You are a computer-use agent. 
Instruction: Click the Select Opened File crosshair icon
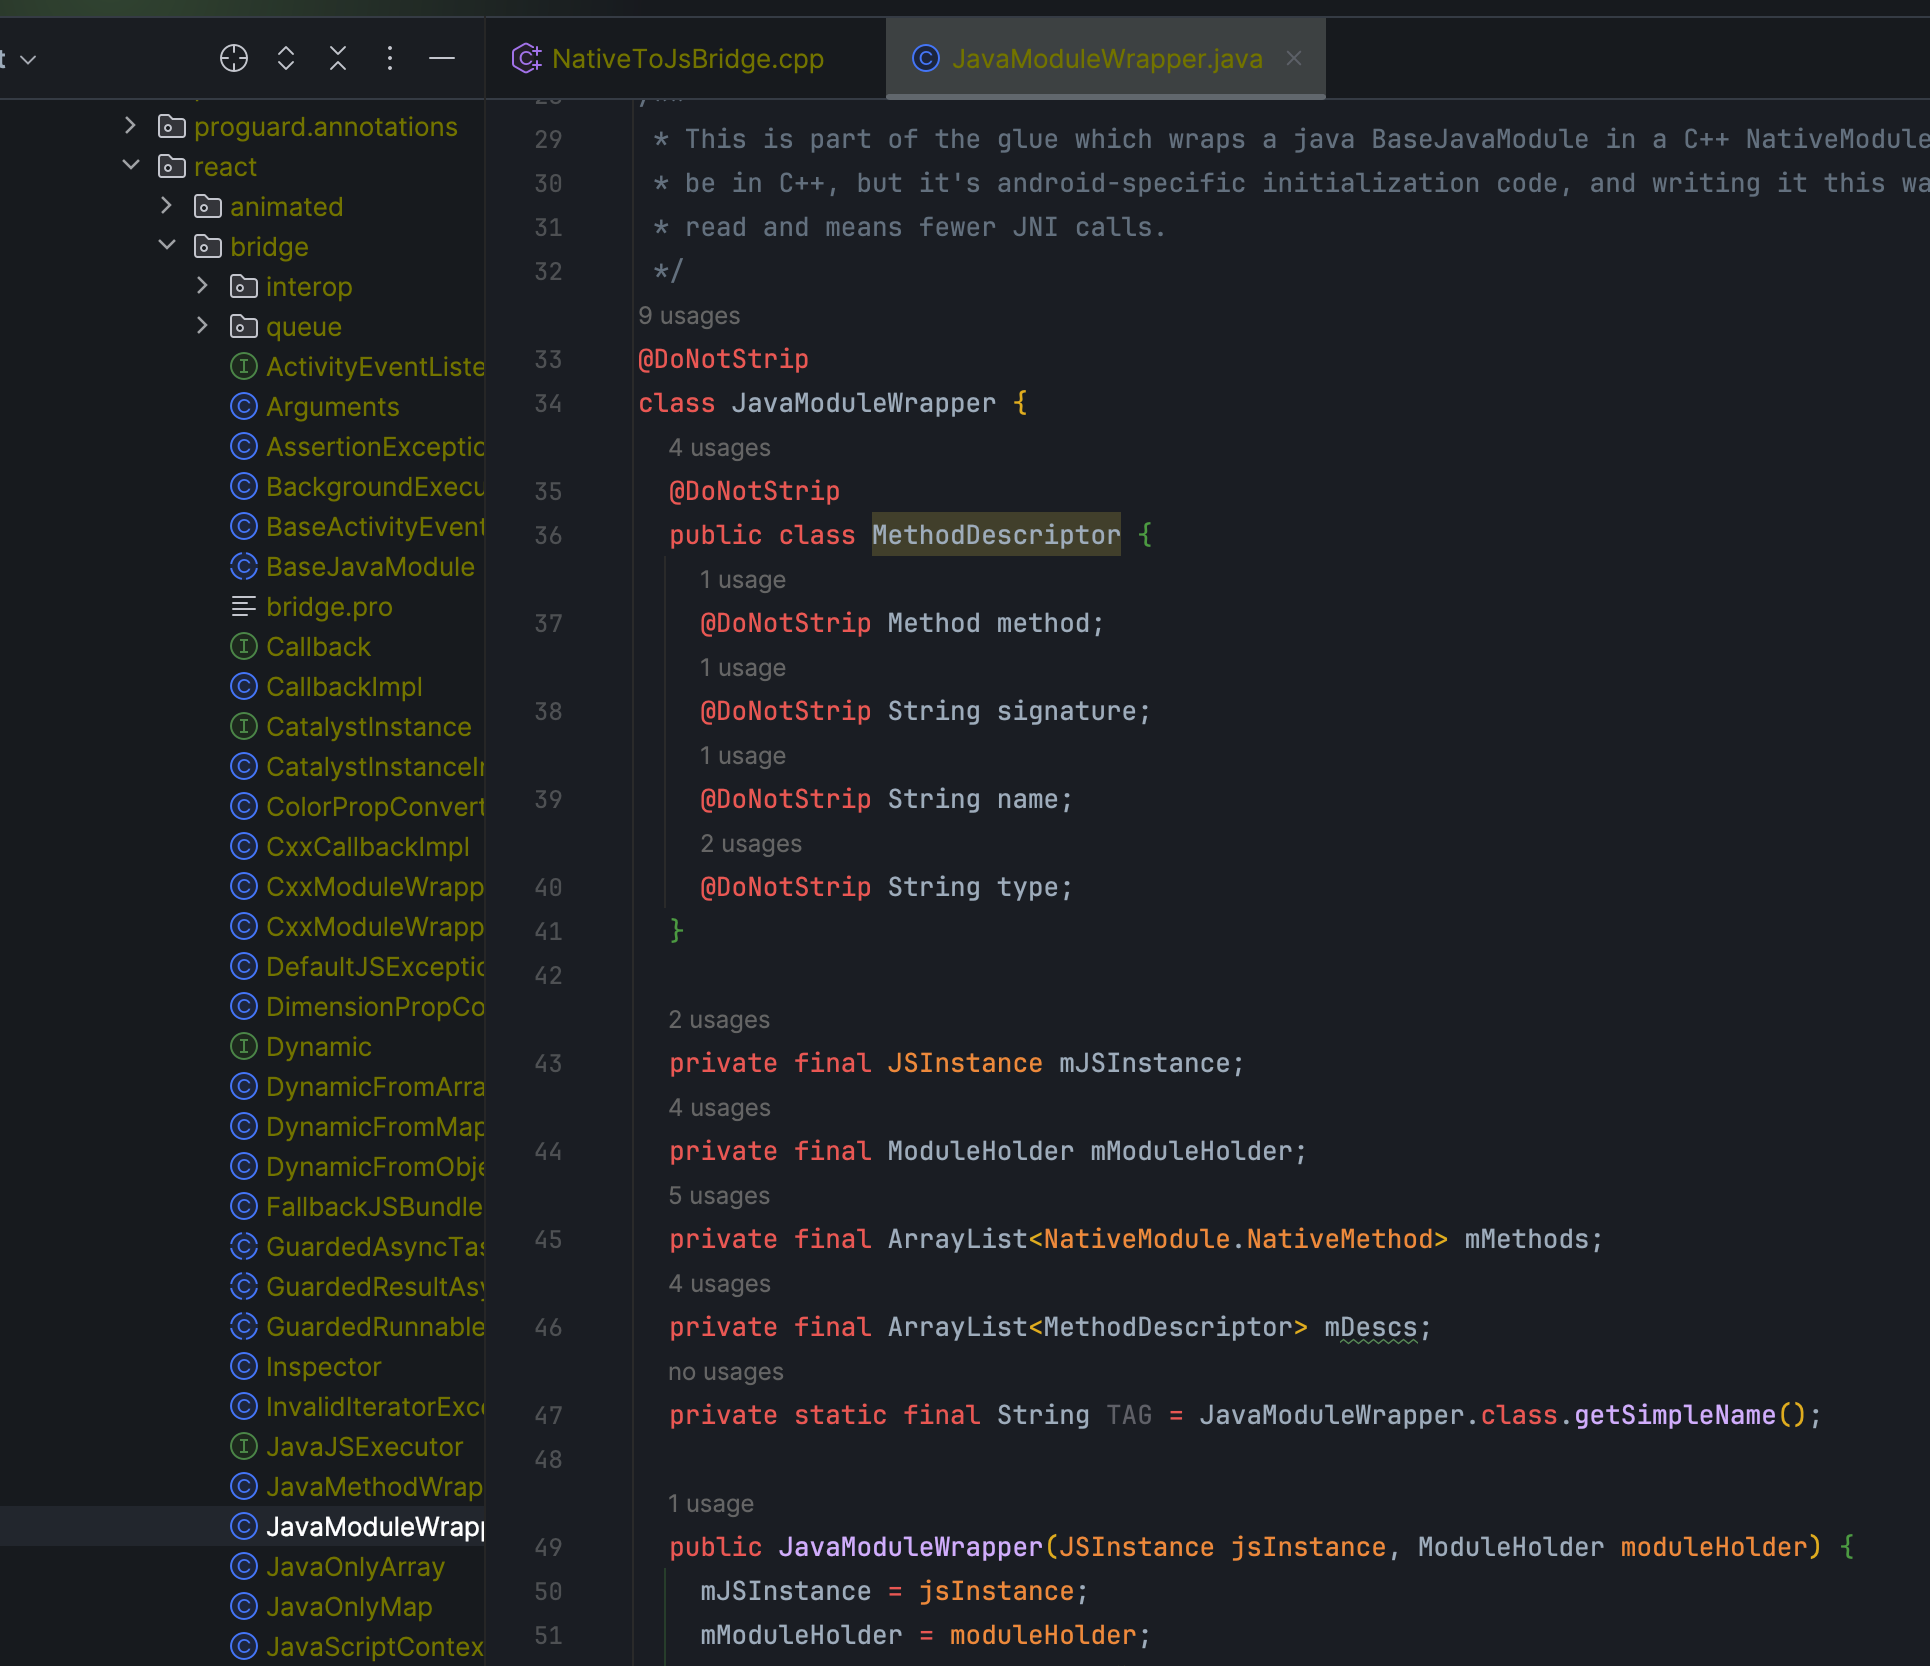[x=234, y=59]
